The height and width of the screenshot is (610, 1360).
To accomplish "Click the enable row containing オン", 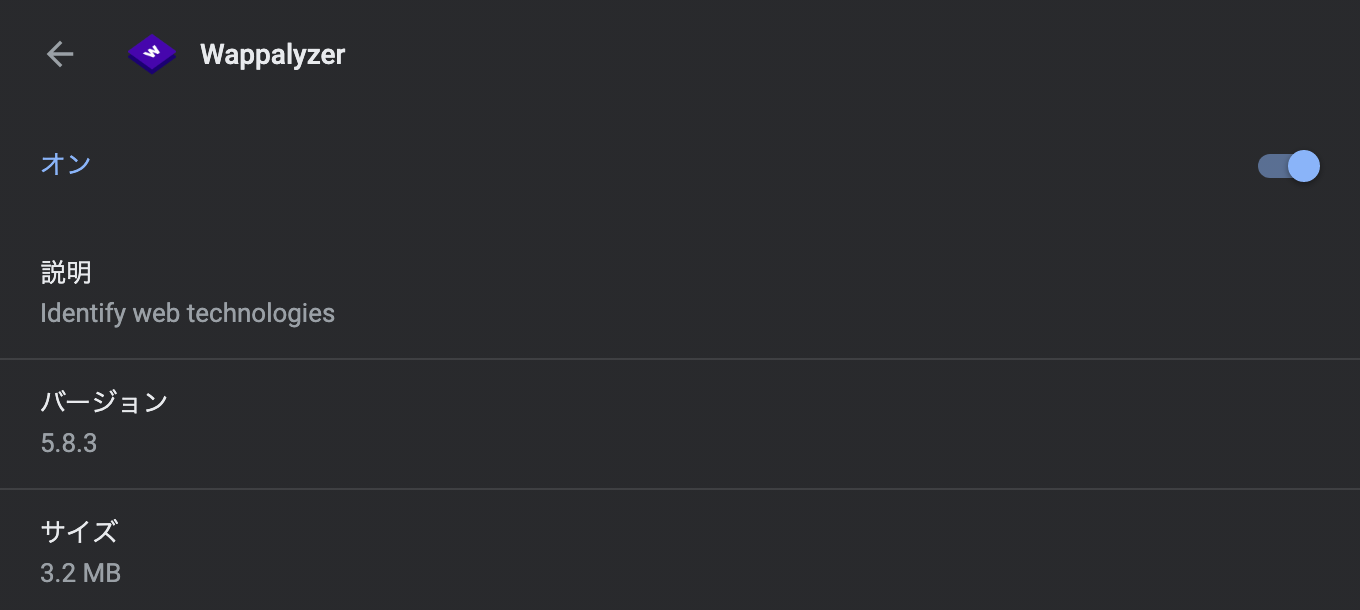I will pyautogui.click(x=680, y=164).
